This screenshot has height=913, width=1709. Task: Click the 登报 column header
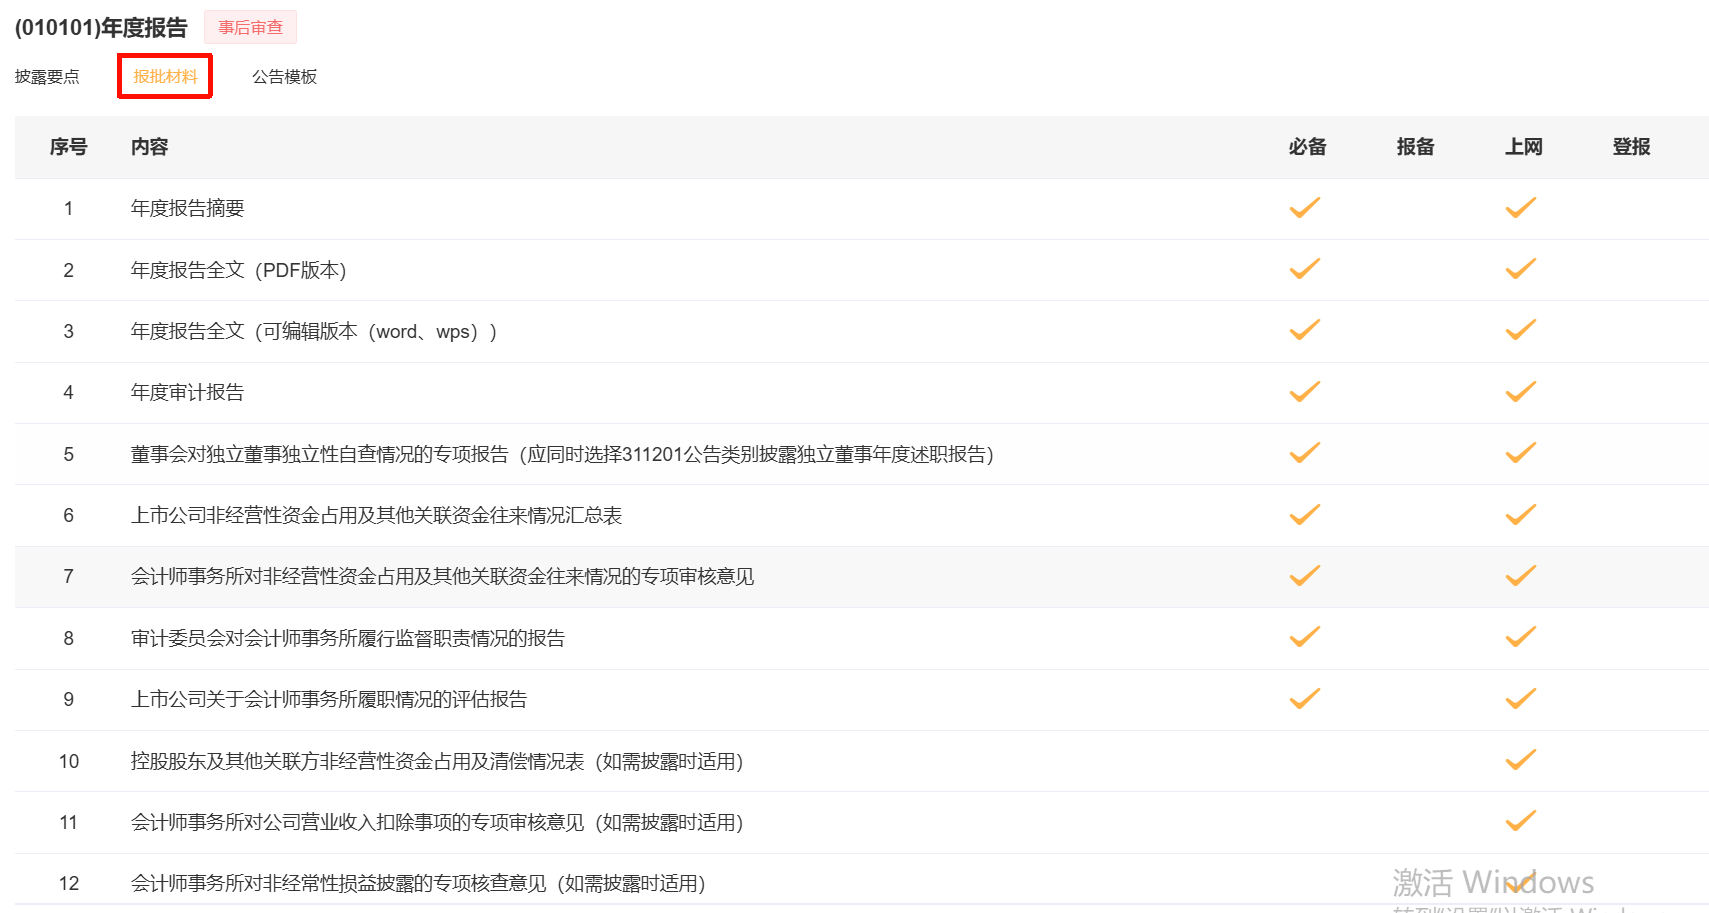click(x=1631, y=147)
